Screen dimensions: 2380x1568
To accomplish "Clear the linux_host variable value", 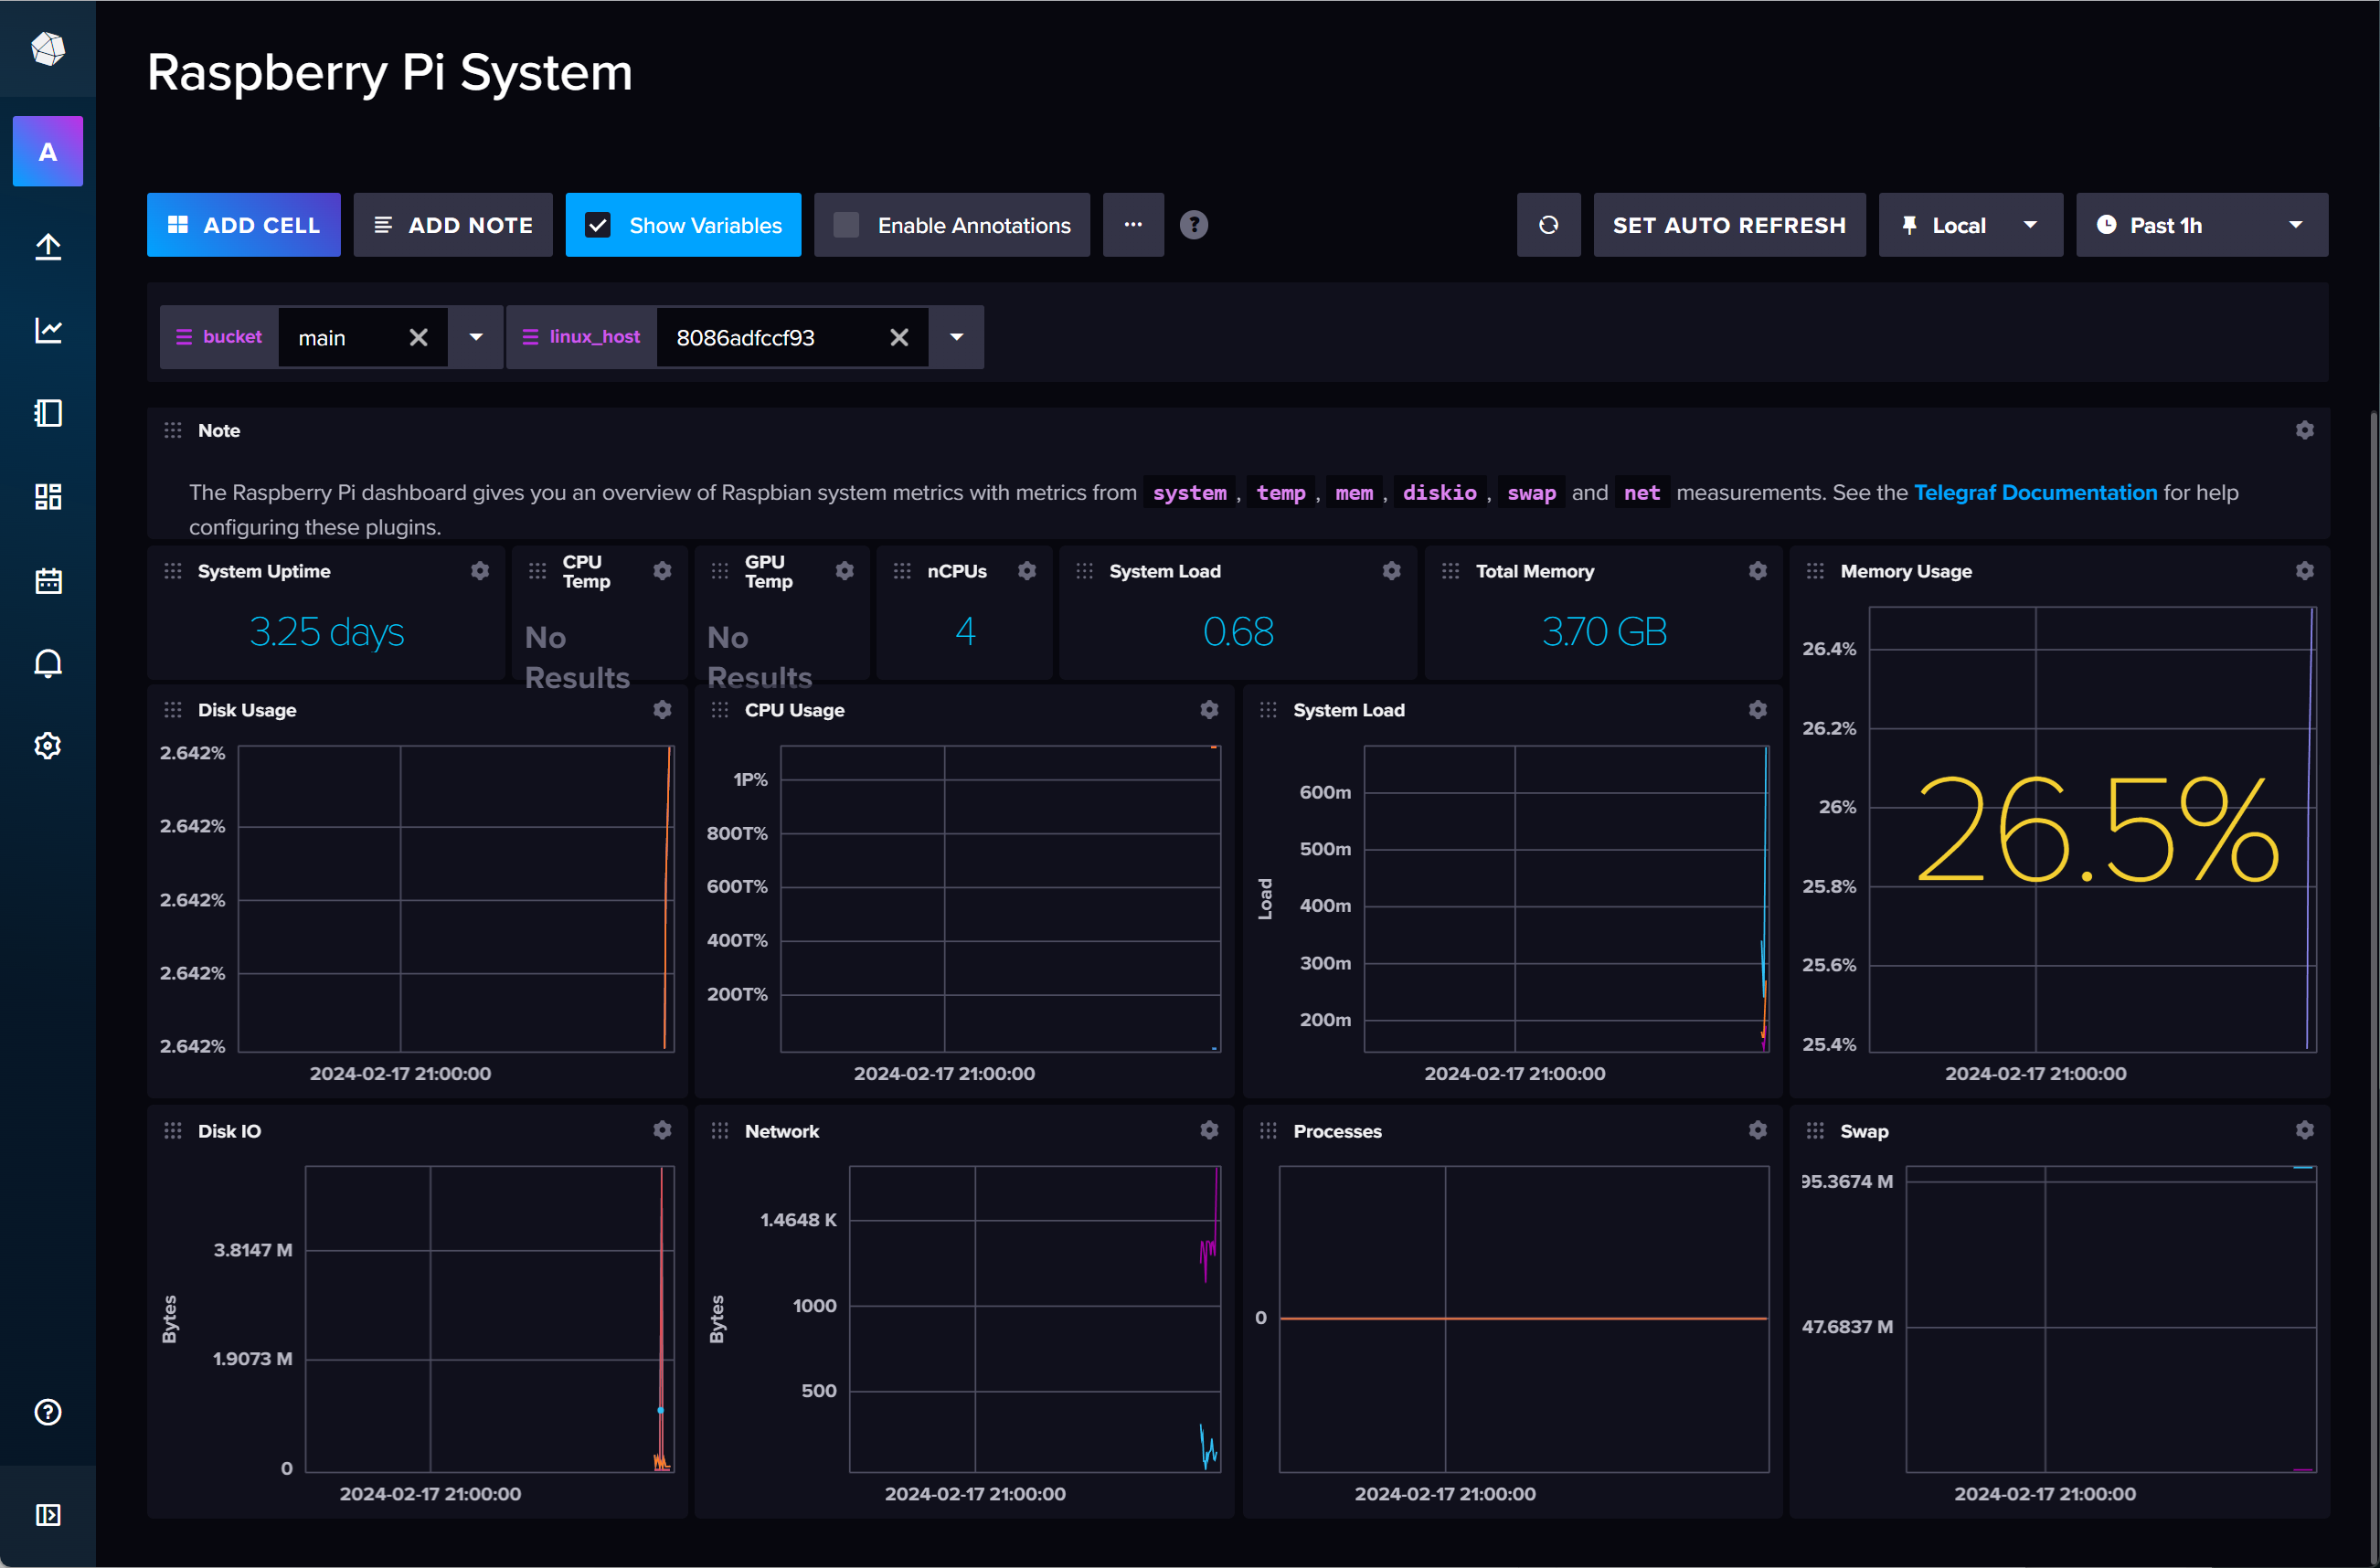I will [898, 337].
